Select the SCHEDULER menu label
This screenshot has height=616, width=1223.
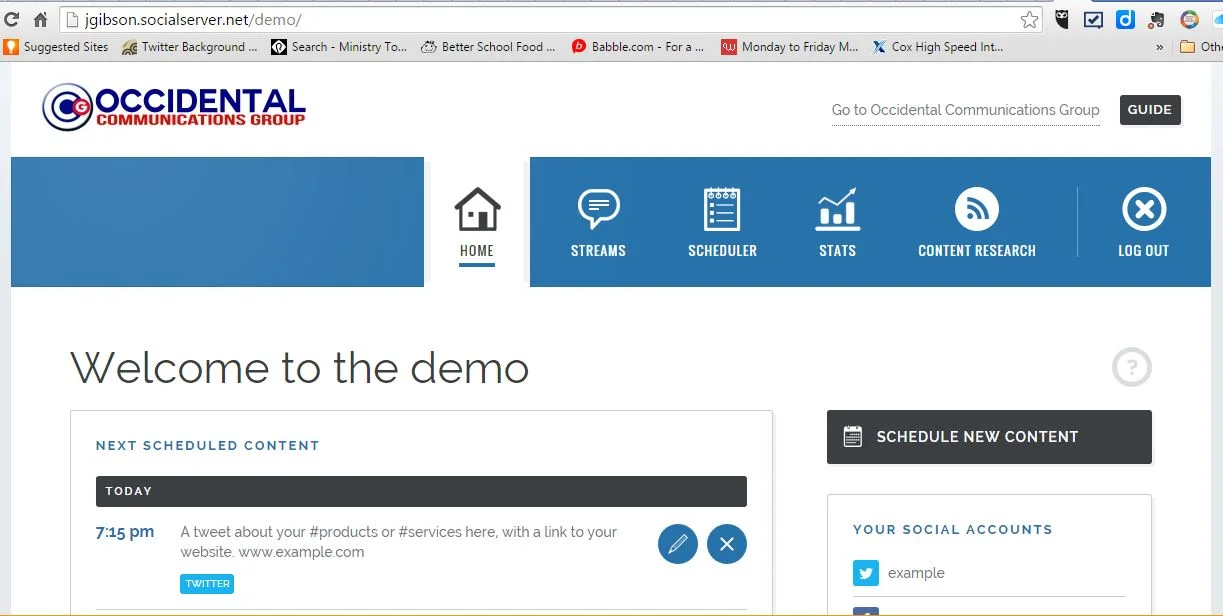[x=722, y=251]
